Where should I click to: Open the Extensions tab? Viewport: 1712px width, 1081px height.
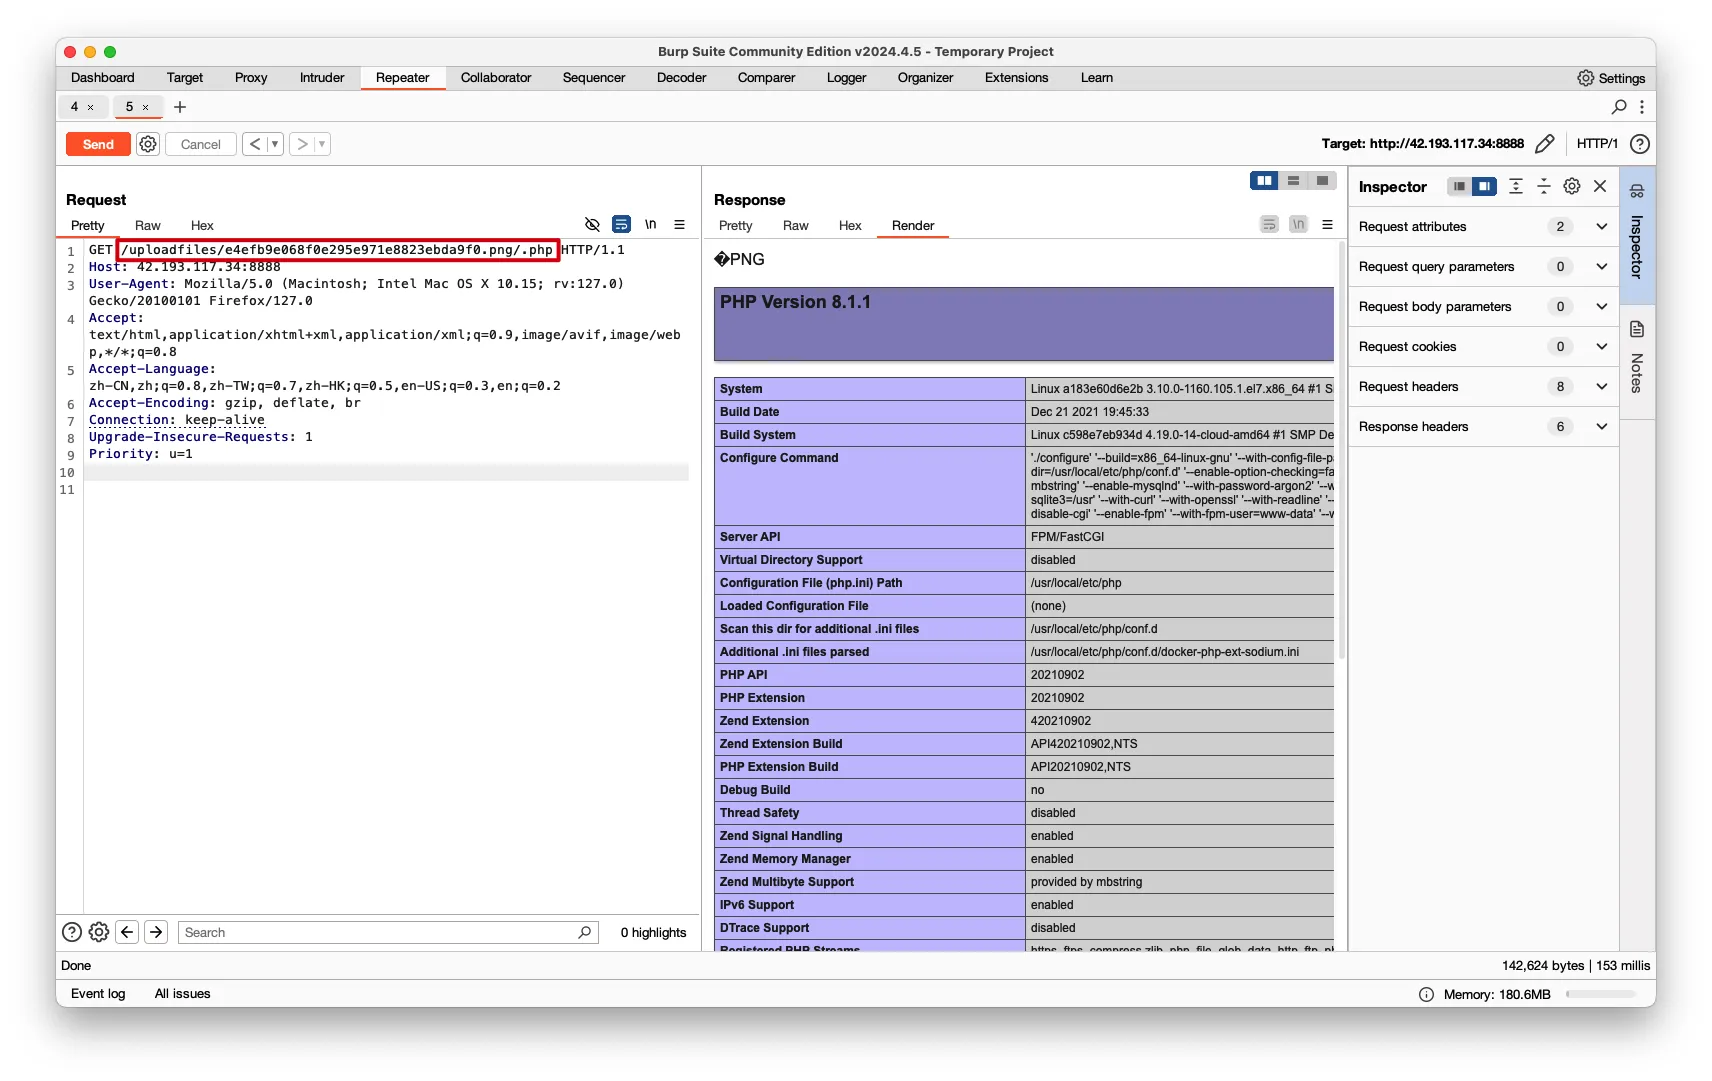click(1017, 78)
